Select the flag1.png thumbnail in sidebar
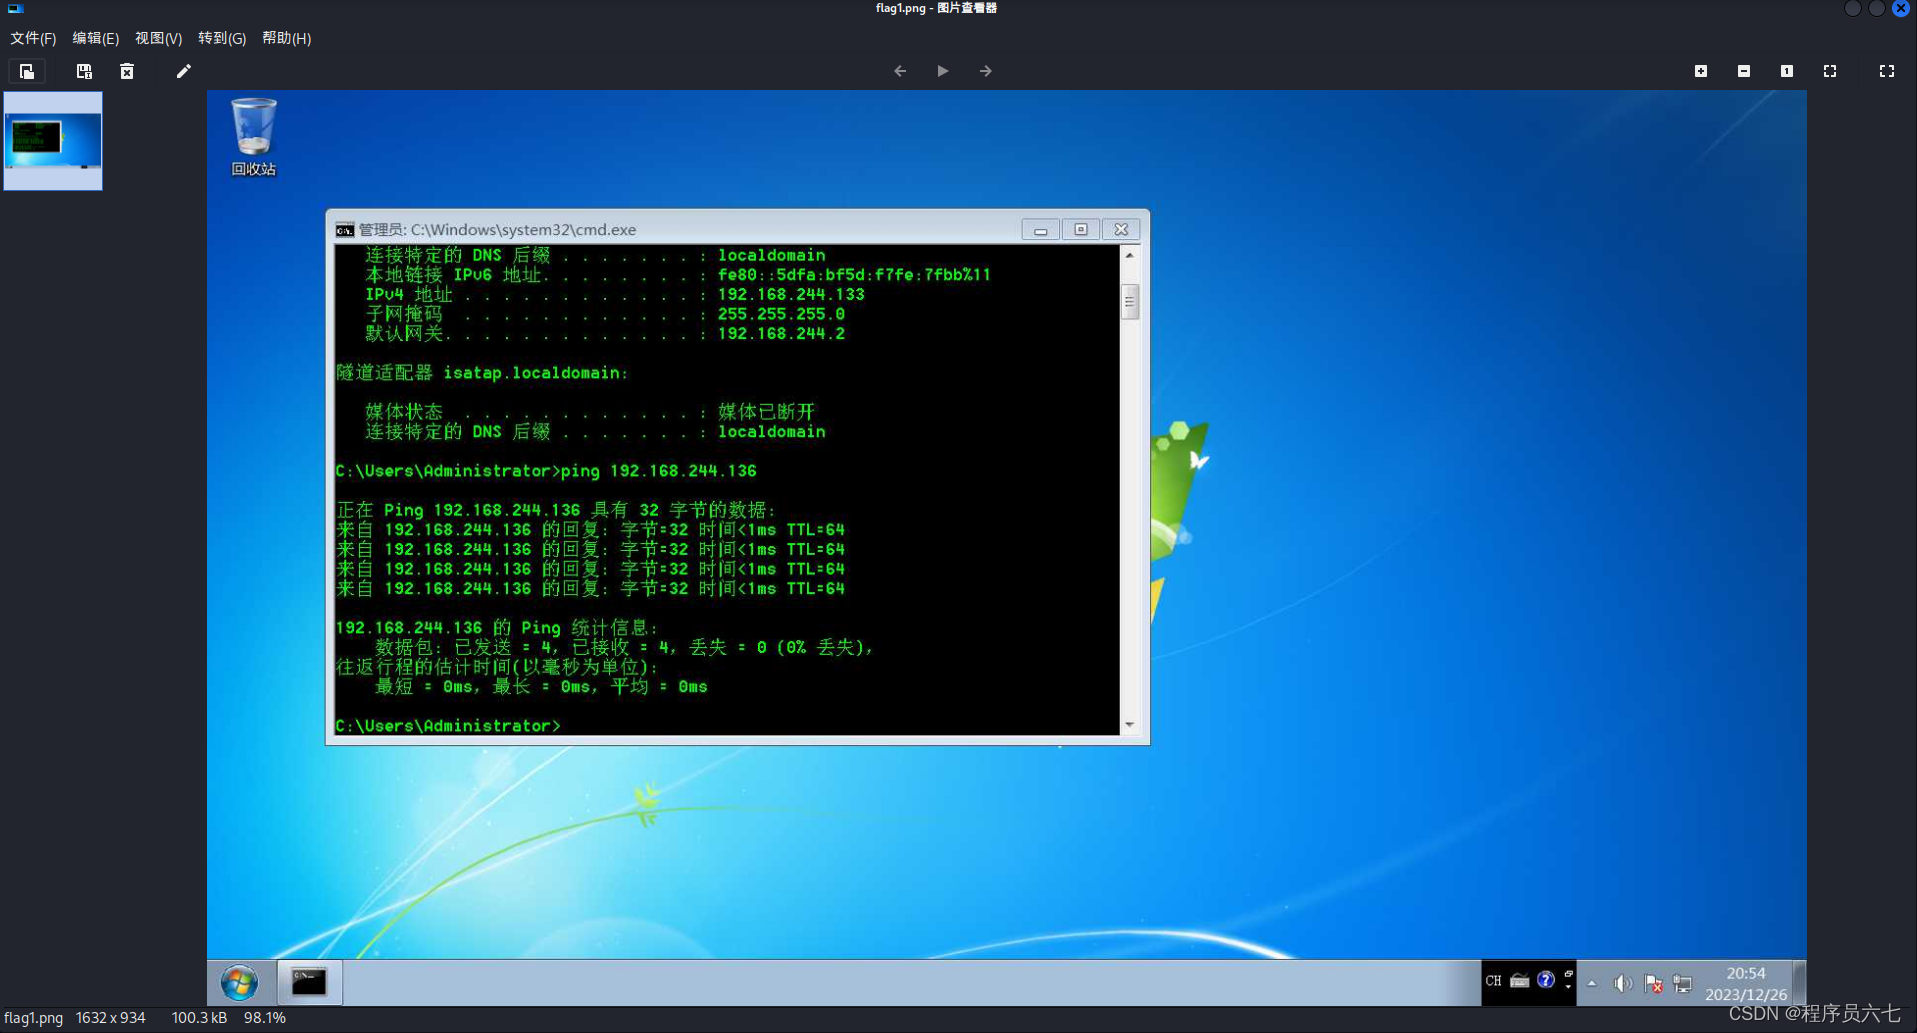Viewport: 1917px width, 1033px height. coord(53,141)
